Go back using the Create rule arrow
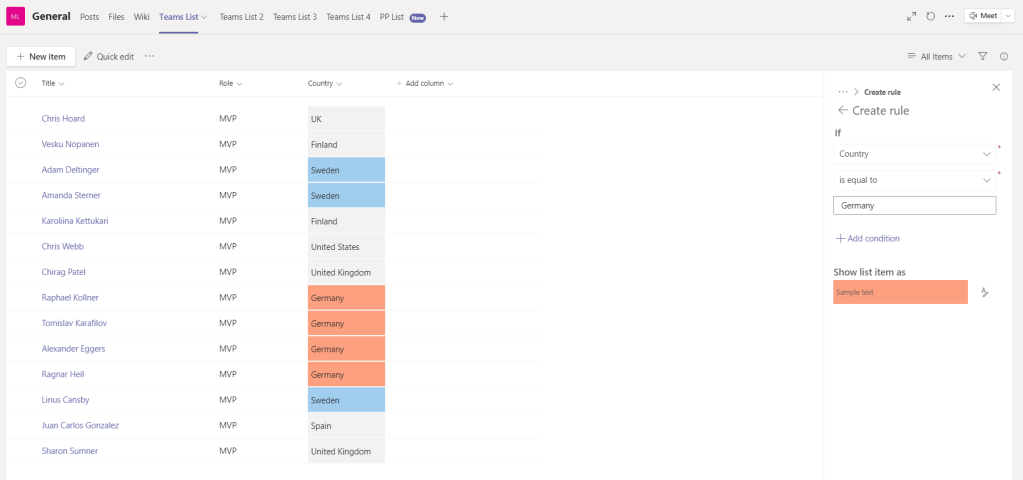Viewport: 1023px width, 480px height. click(x=843, y=110)
